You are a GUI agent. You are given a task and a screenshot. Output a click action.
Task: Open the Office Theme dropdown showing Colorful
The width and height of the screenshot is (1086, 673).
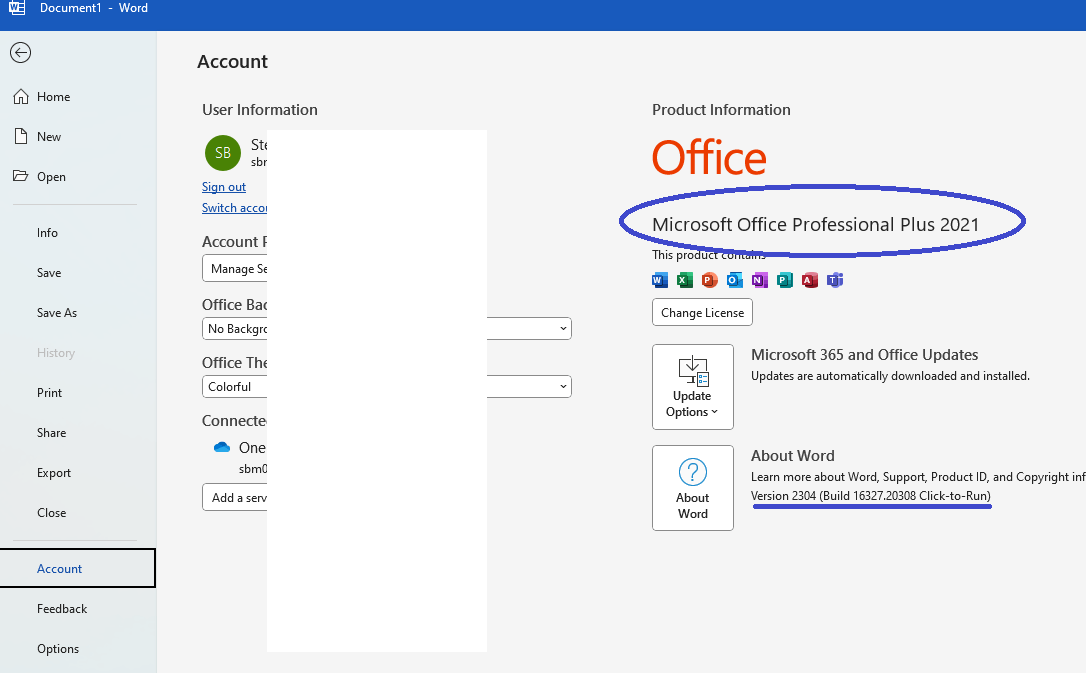pyautogui.click(x=563, y=386)
